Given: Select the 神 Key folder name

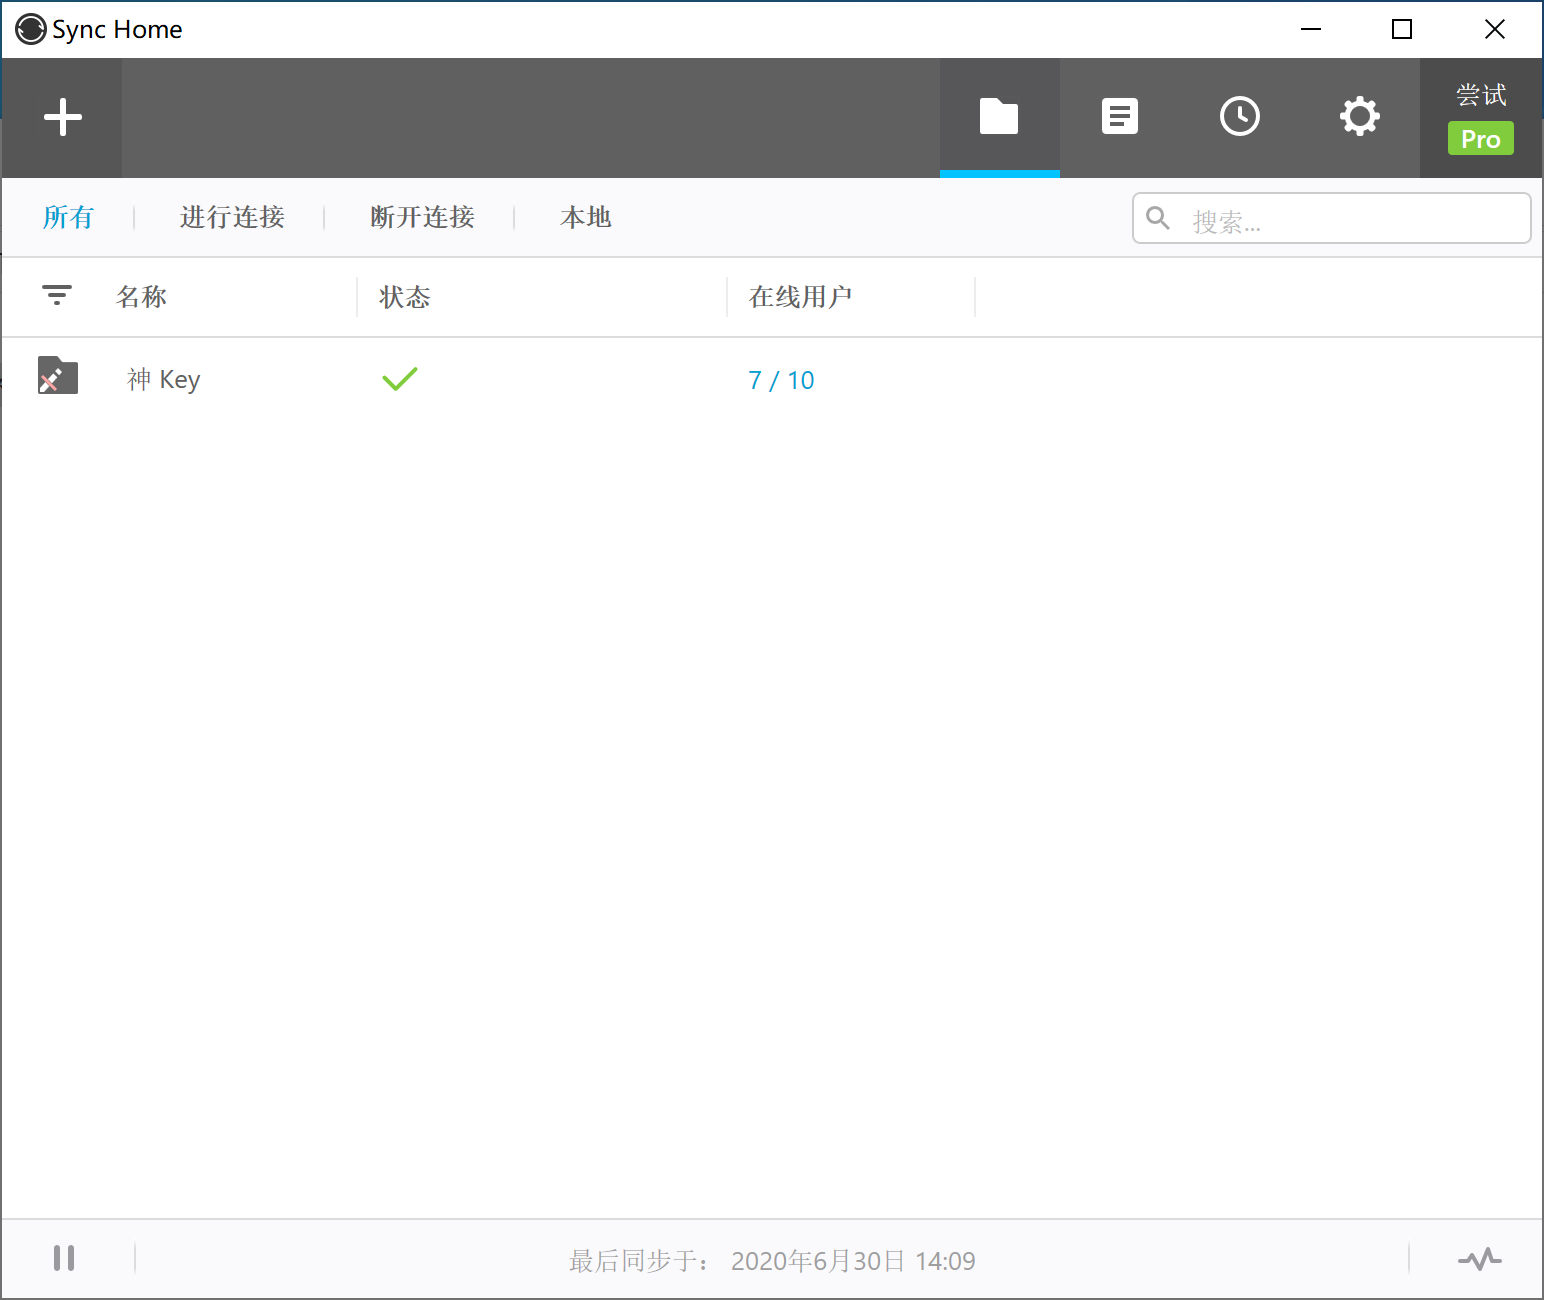Looking at the screenshot, I should pyautogui.click(x=164, y=380).
